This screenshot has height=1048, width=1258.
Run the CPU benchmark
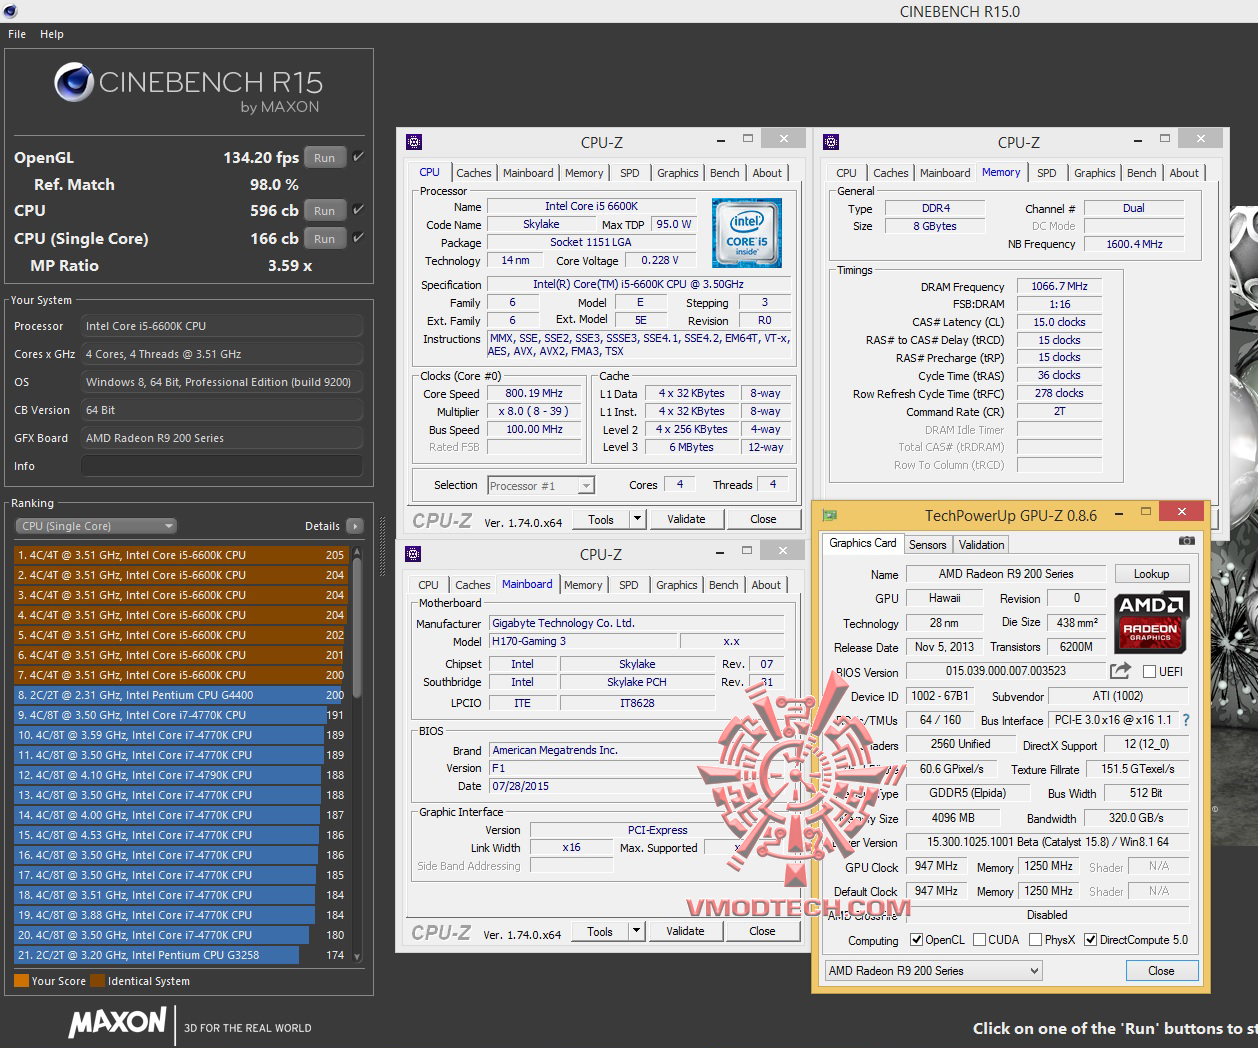coord(324,210)
